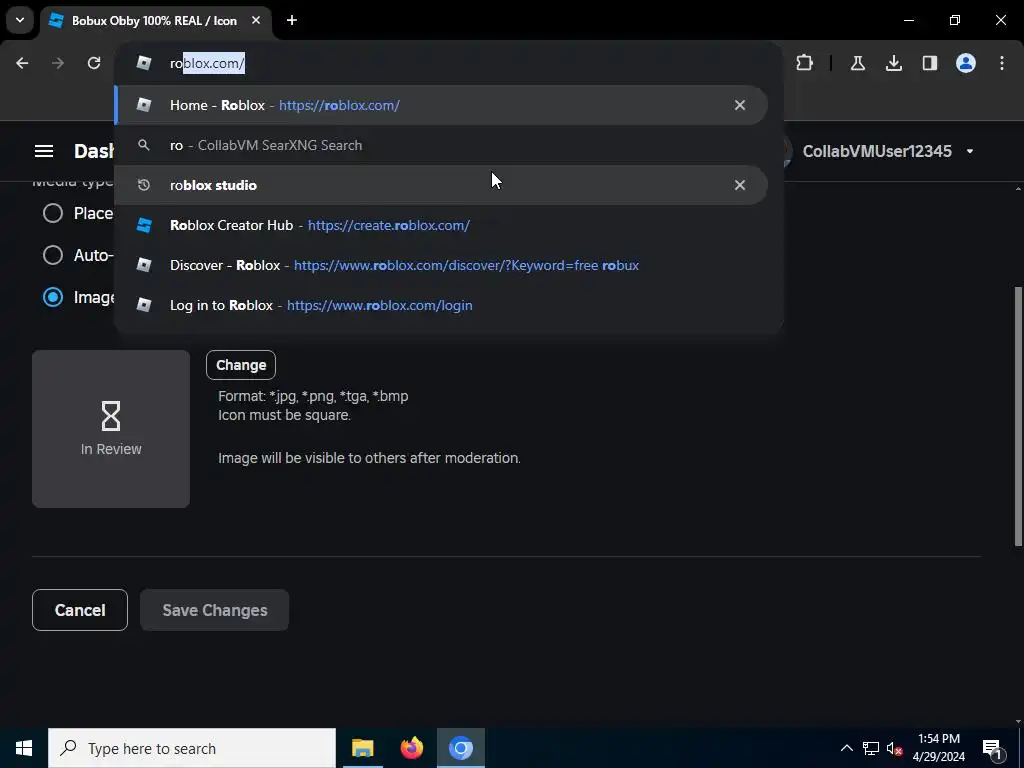Open Chrome Labs flask icon
Image resolution: width=1024 pixels, height=768 pixels.
point(857,63)
